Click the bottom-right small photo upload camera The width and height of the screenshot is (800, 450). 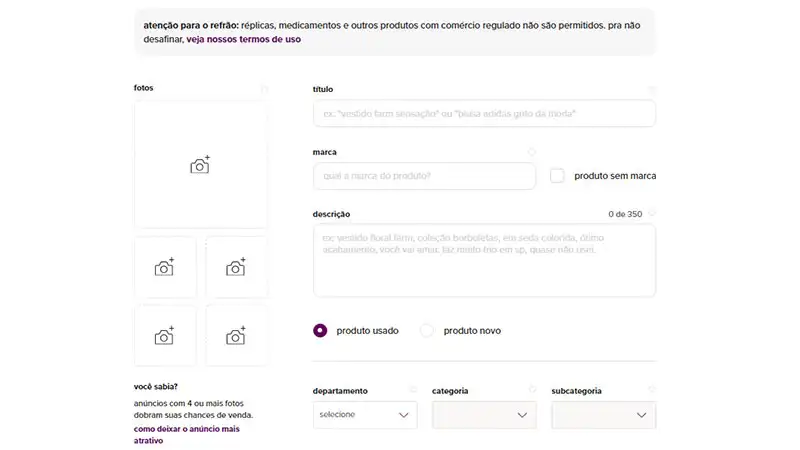pyautogui.click(x=236, y=336)
